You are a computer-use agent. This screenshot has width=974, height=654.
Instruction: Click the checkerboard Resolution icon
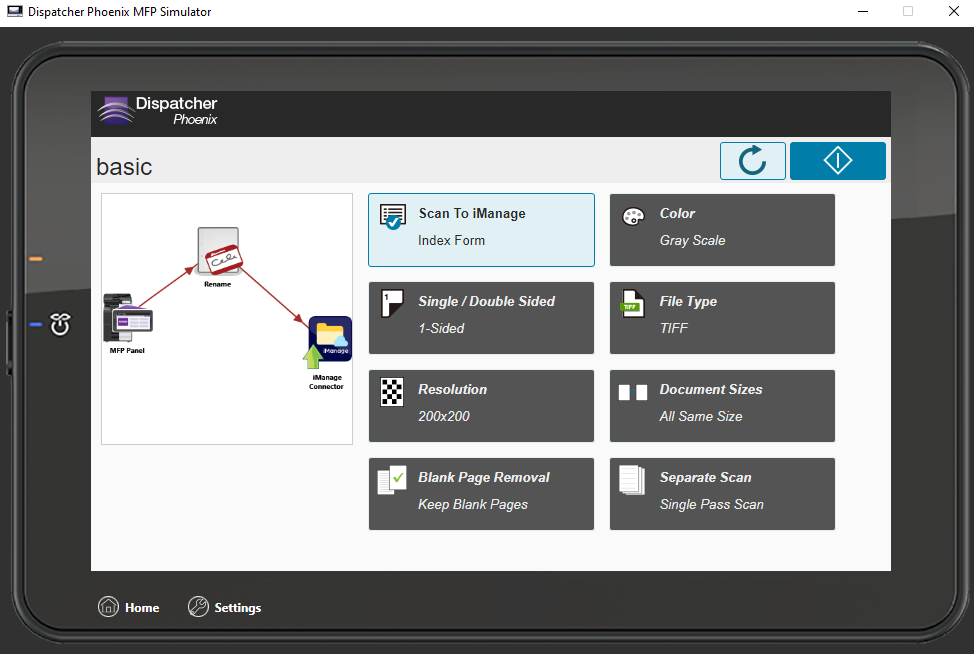coord(395,389)
